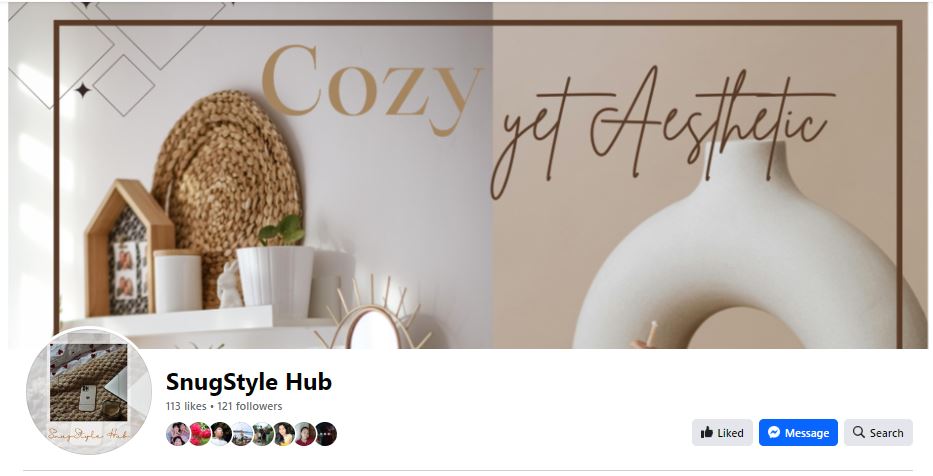Screen dimensions: 933x476
Task: Click the magnifying glass search icon
Action: coord(859,432)
